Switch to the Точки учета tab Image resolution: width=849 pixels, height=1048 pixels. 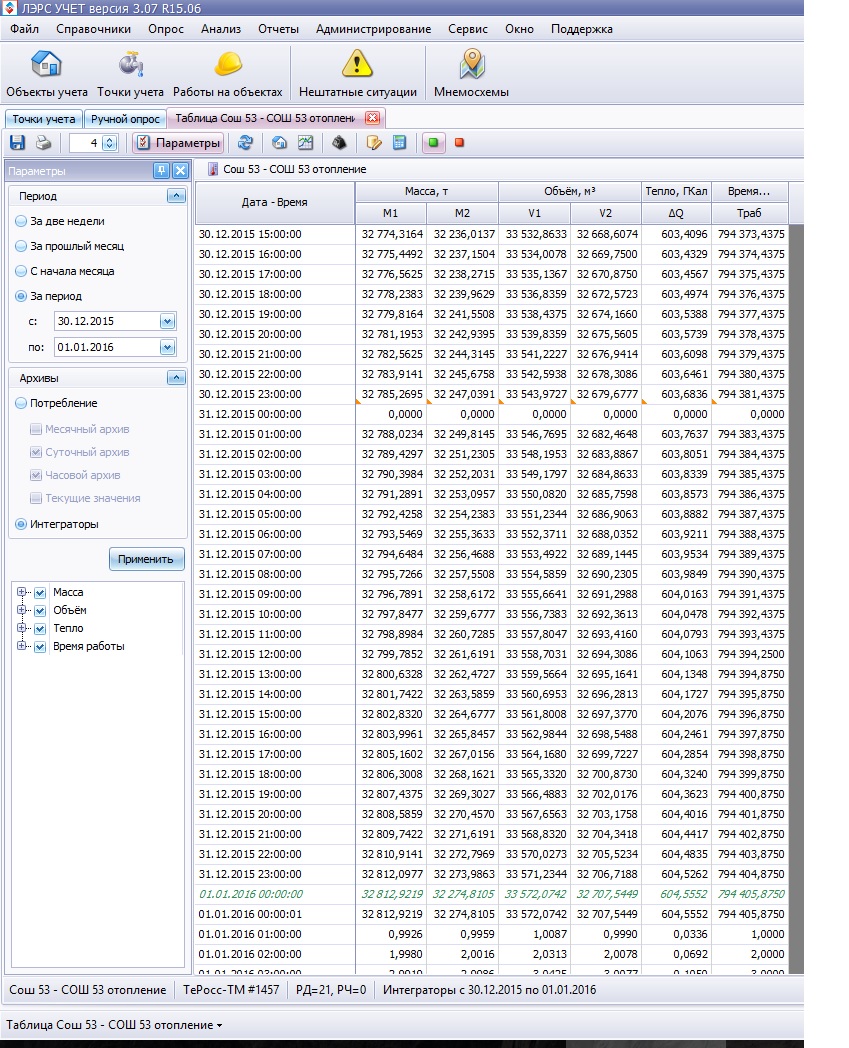[44, 119]
